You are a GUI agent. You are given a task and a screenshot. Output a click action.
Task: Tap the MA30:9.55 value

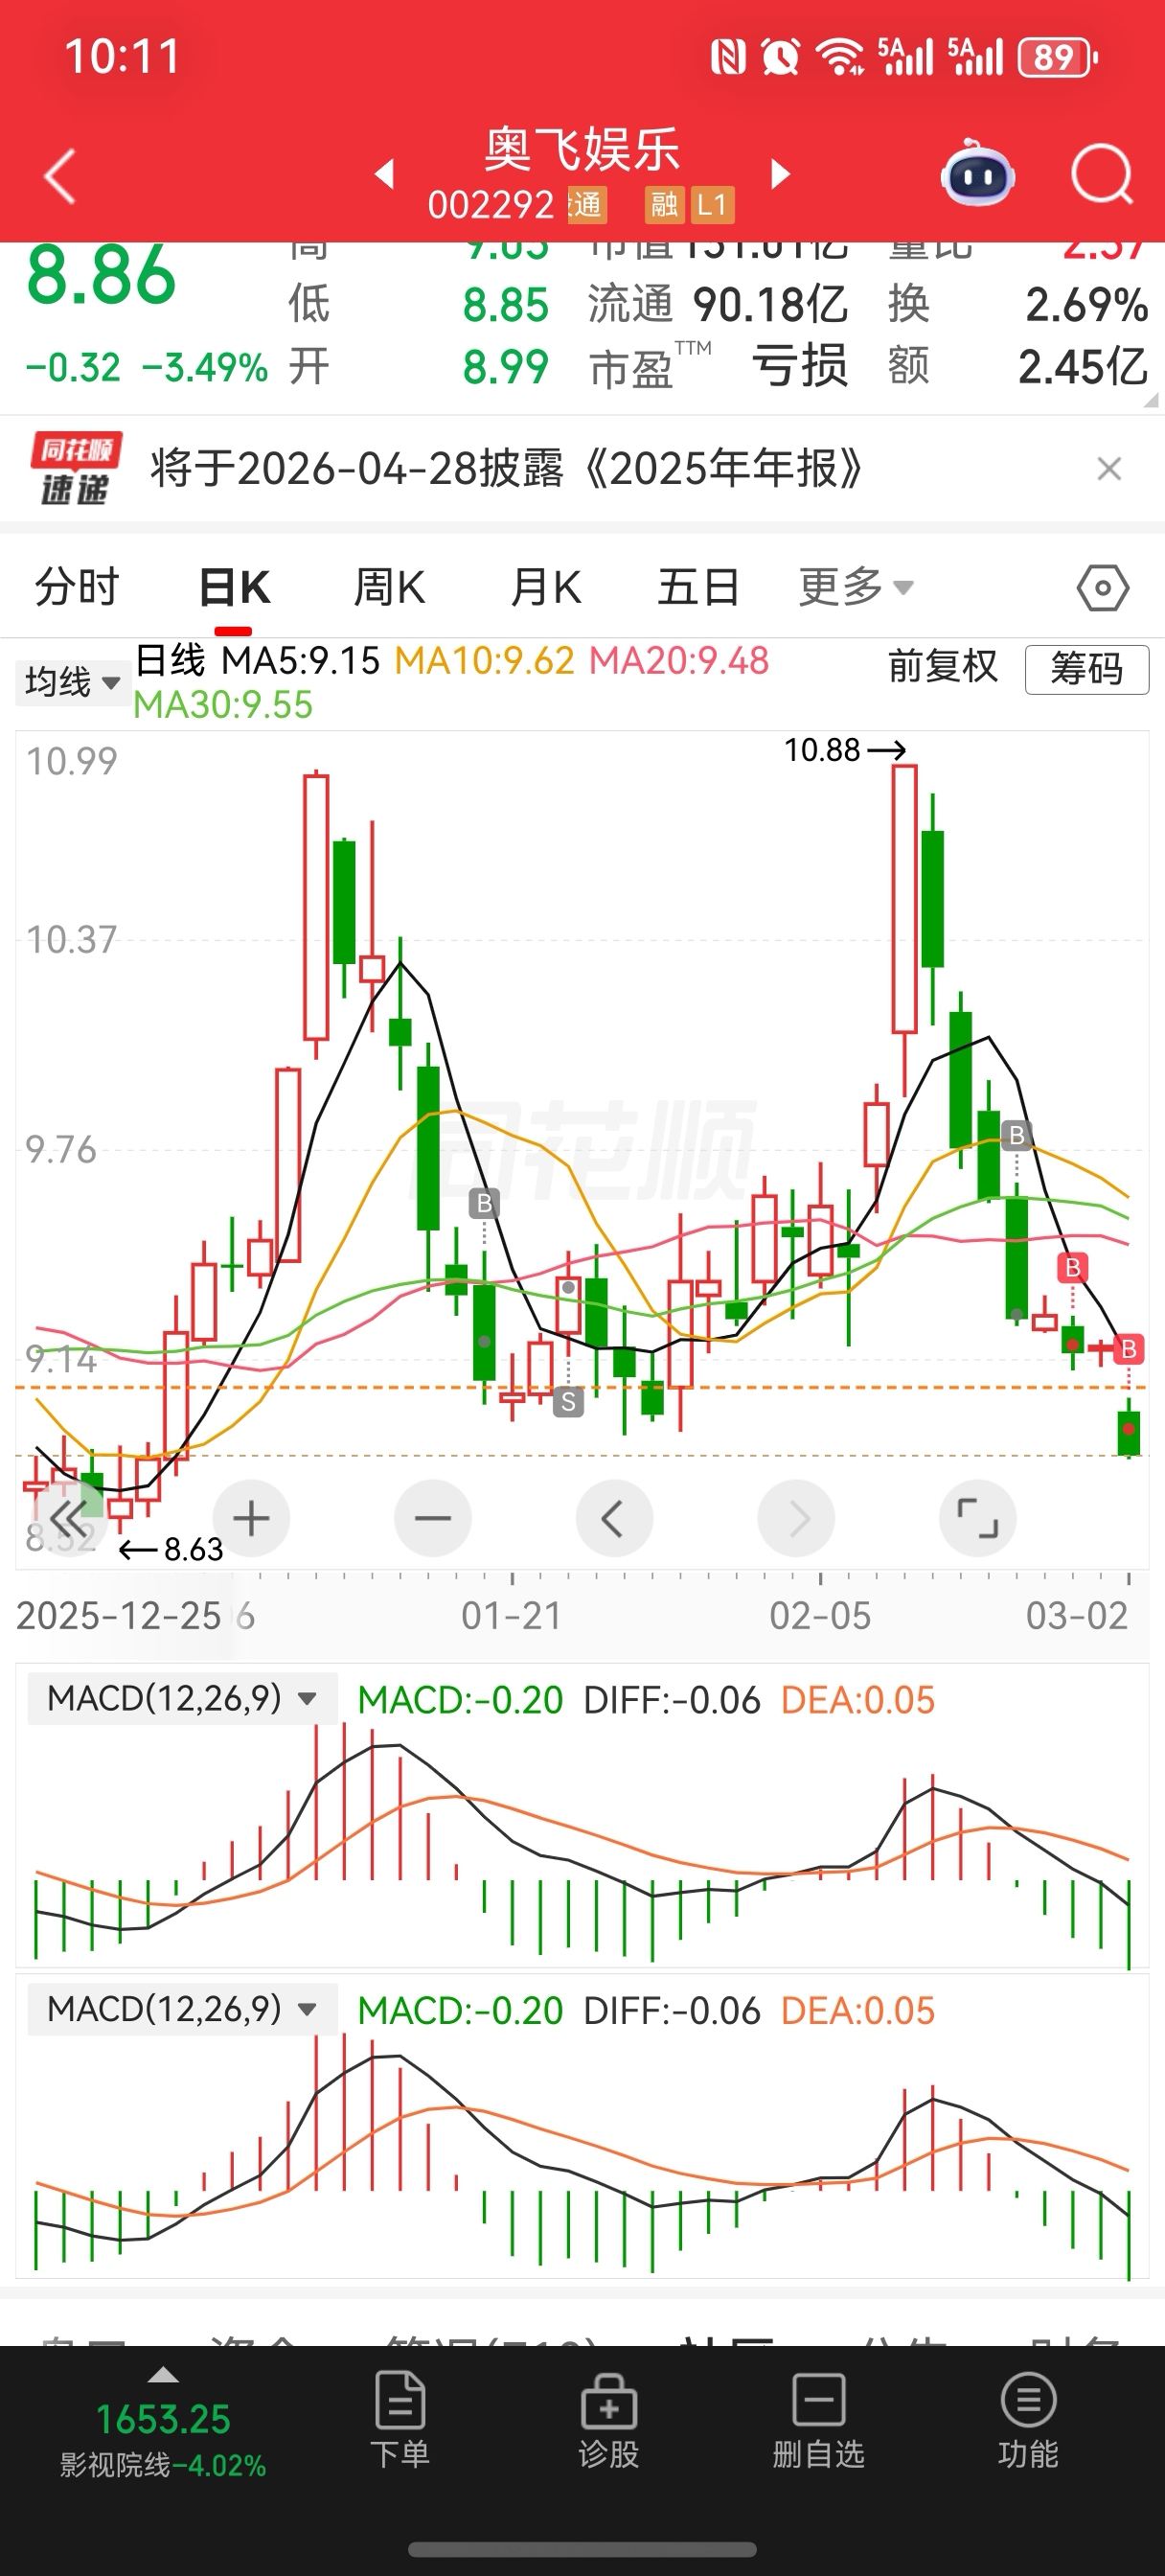[x=224, y=705]
